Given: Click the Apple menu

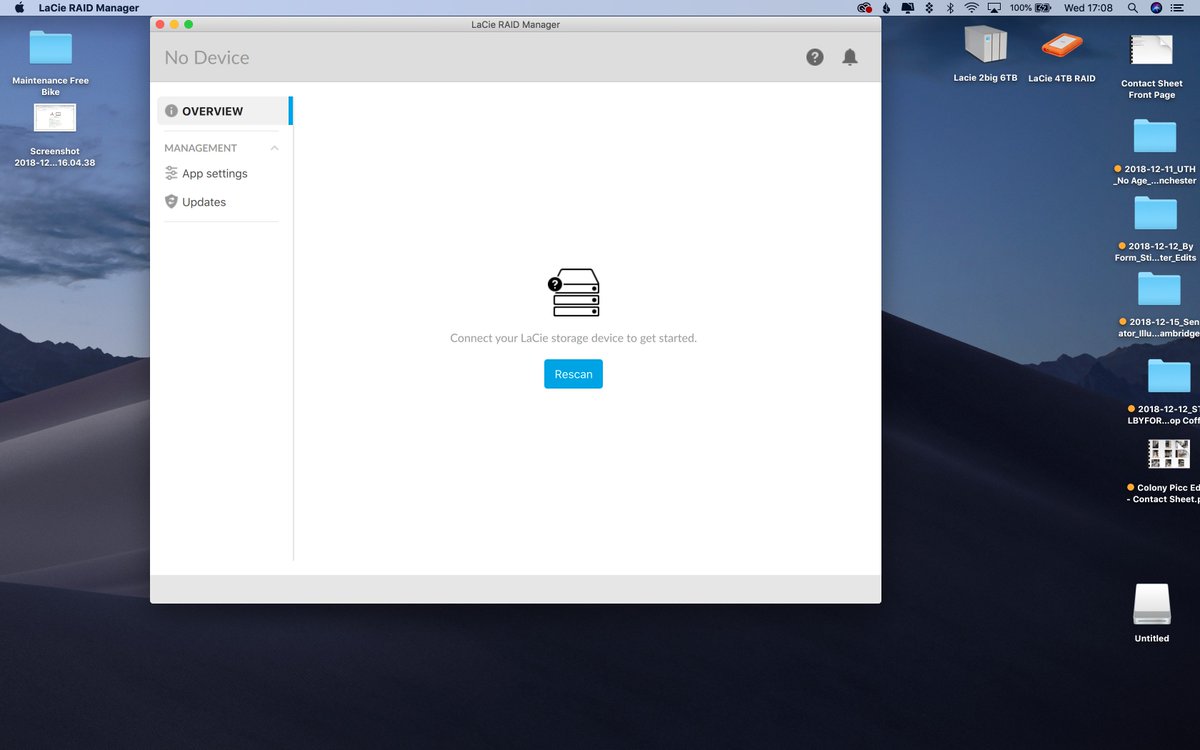Looking at the screenshot, I should pyautogui.click(x=18, y=7).
